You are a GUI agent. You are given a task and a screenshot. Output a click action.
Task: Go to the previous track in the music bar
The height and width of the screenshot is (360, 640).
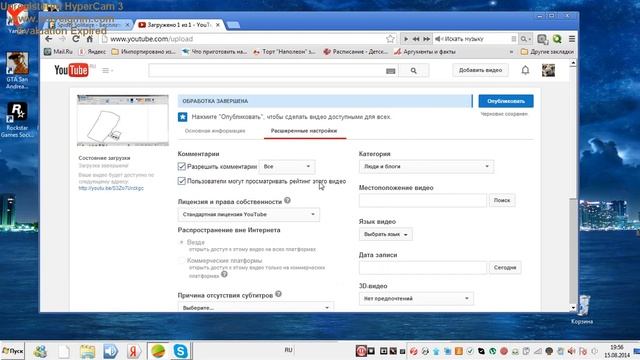click(416, 39)
